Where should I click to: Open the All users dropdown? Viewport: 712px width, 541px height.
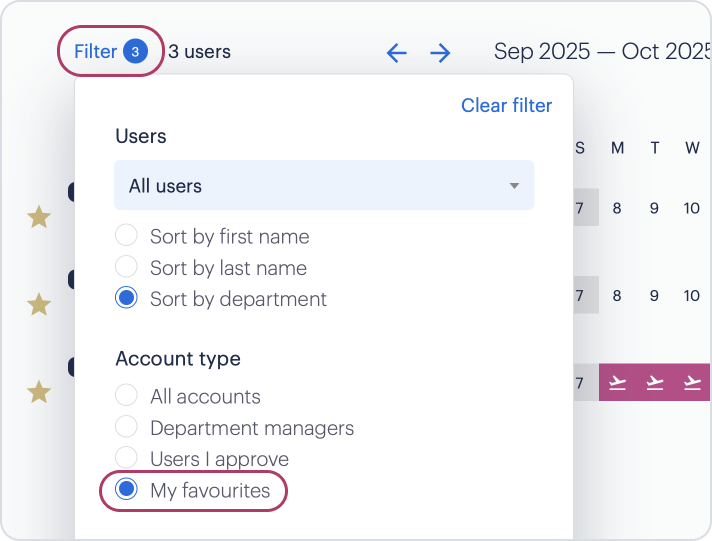pos(323,186)
